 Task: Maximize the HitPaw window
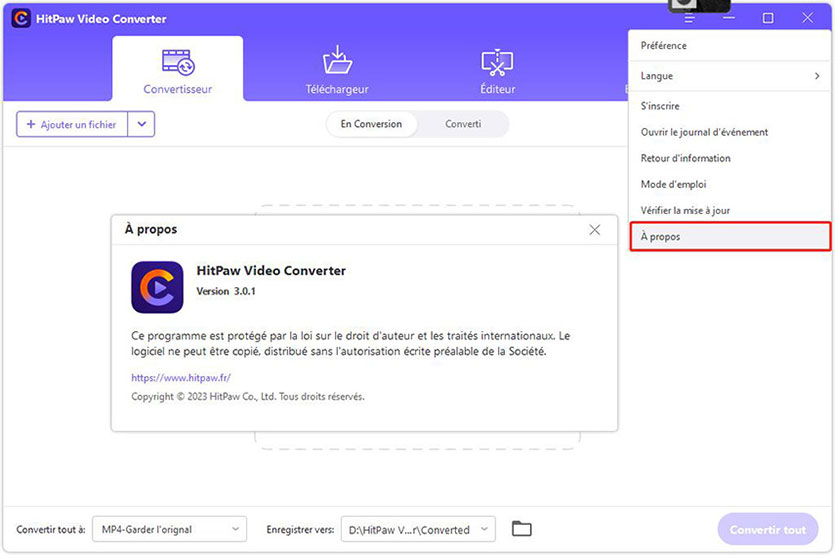[768, 18]
